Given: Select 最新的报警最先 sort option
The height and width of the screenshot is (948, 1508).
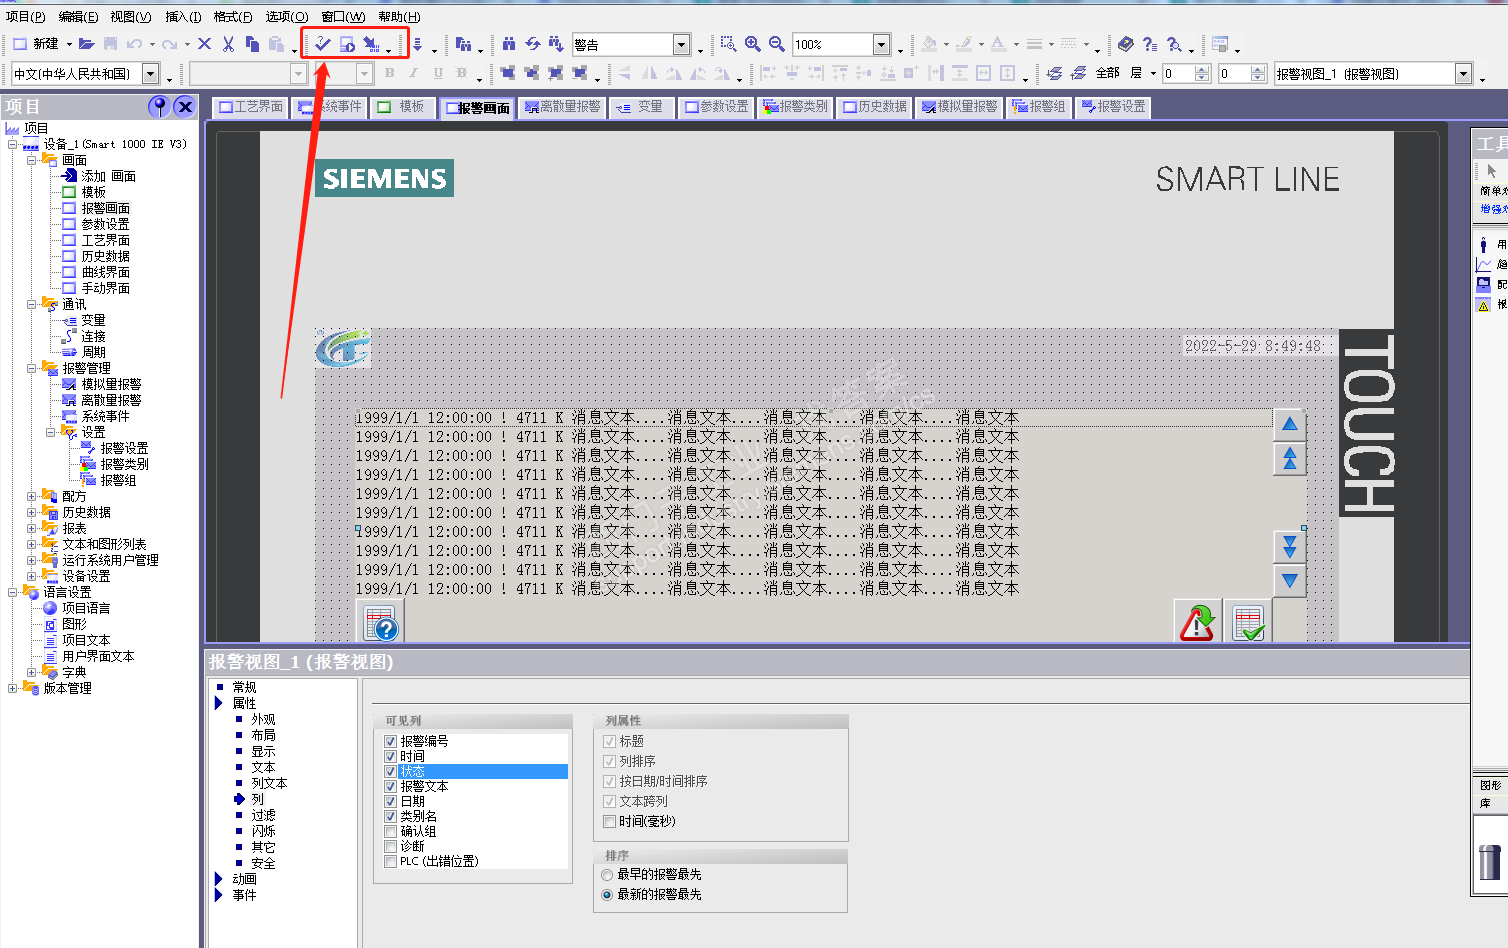Looking at the screenshot, I should pyautogui.click(x=607, y=895).
